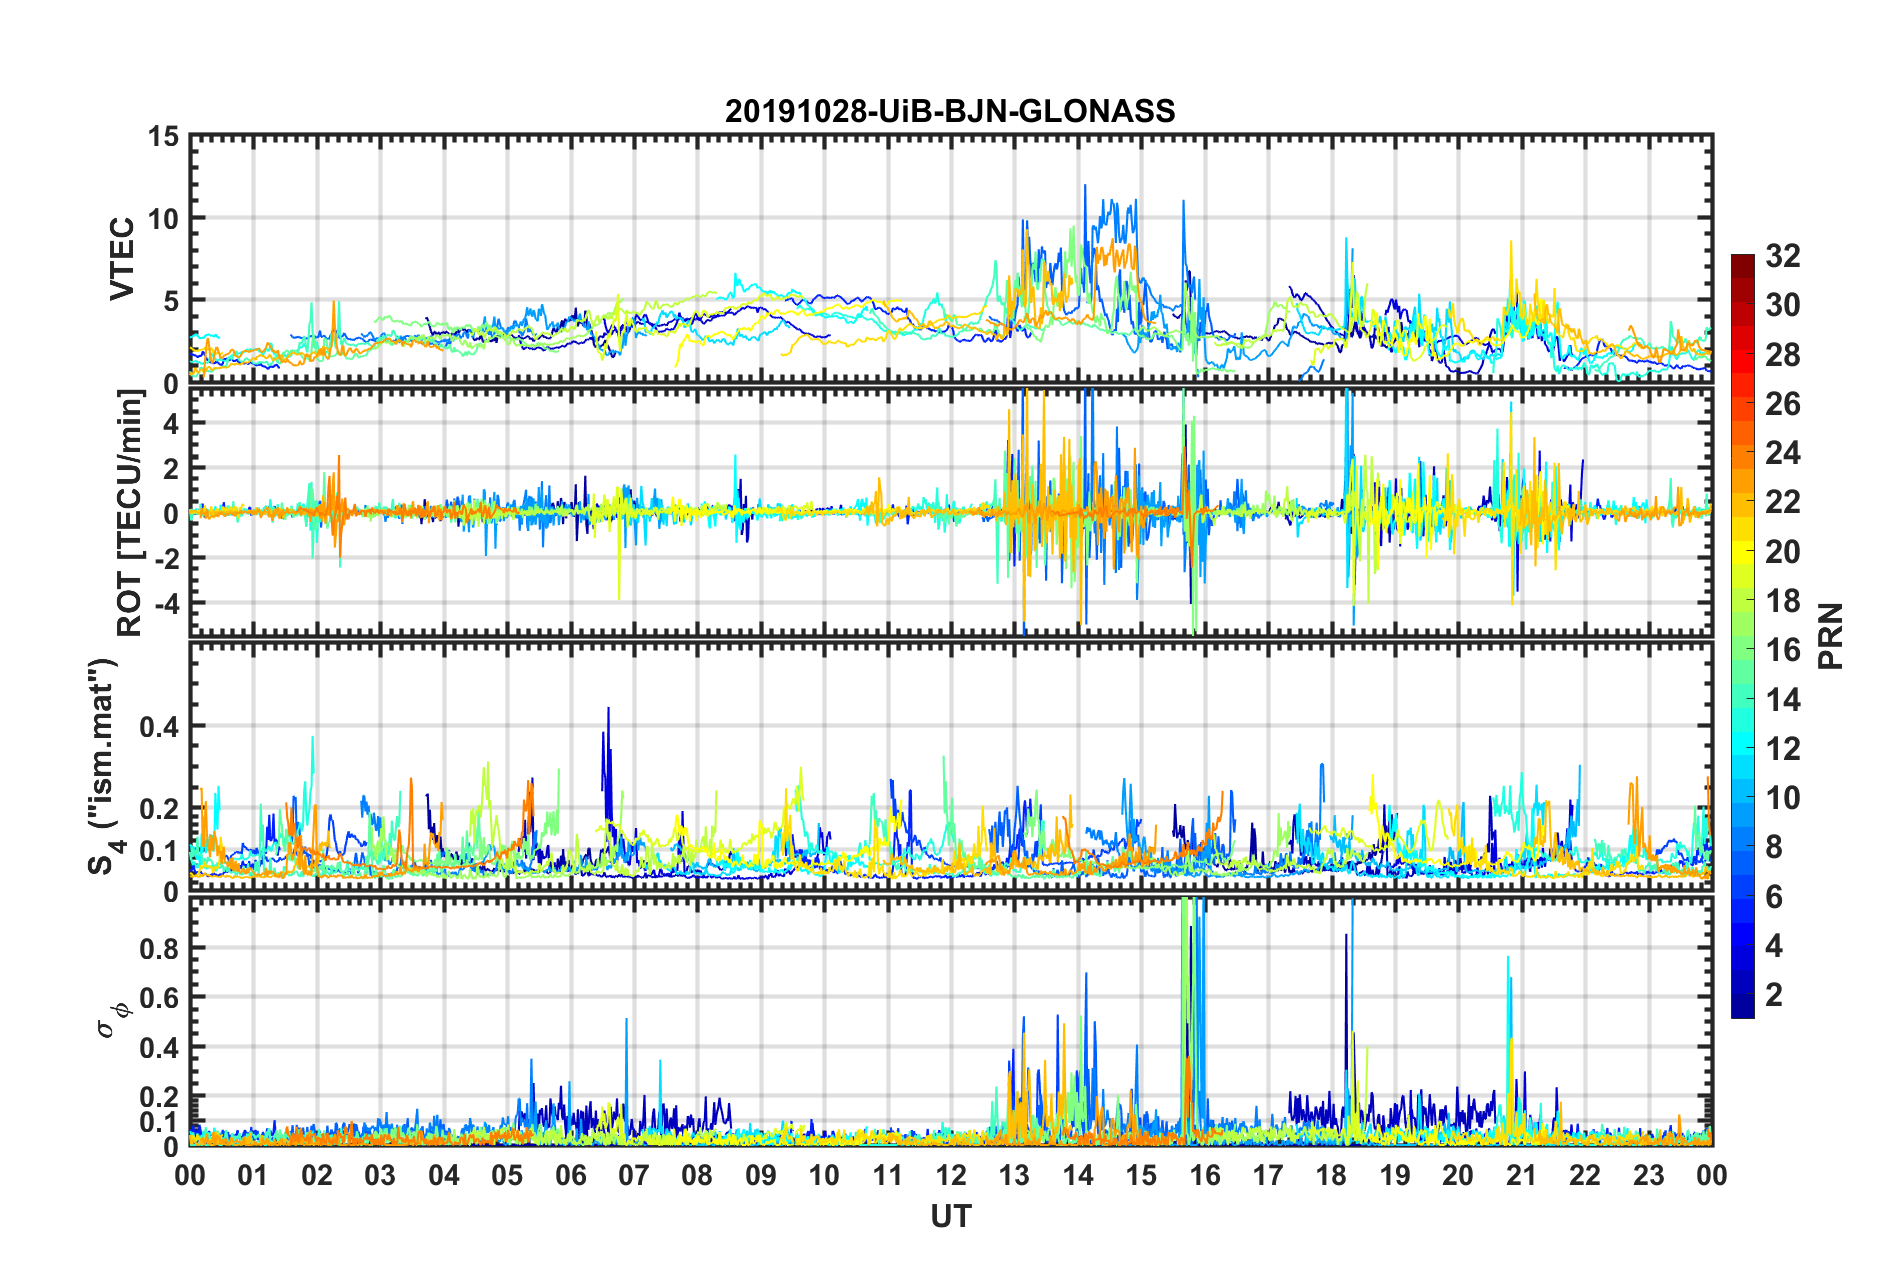Click the VTEC y-axis label

122,259
